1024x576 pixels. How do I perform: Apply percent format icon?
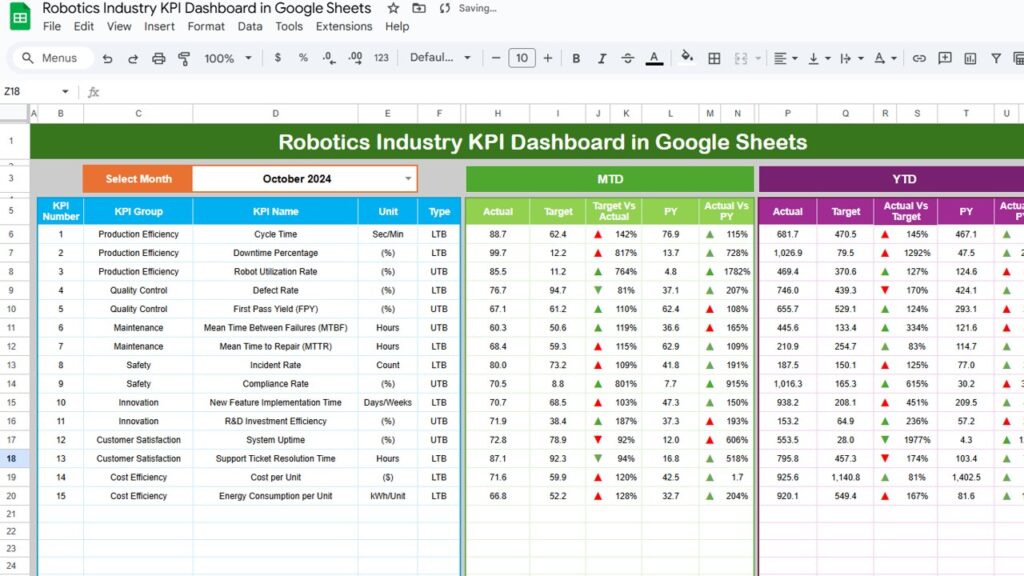pyautogui.click(x=303, y=57)
